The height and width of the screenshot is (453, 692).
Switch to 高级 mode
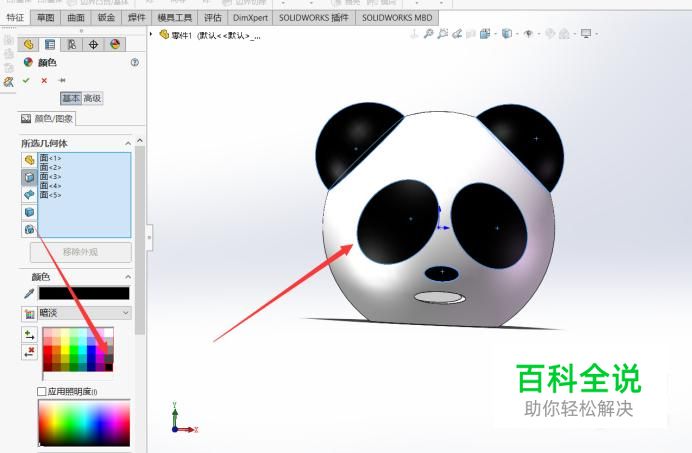tap(93, 98)
